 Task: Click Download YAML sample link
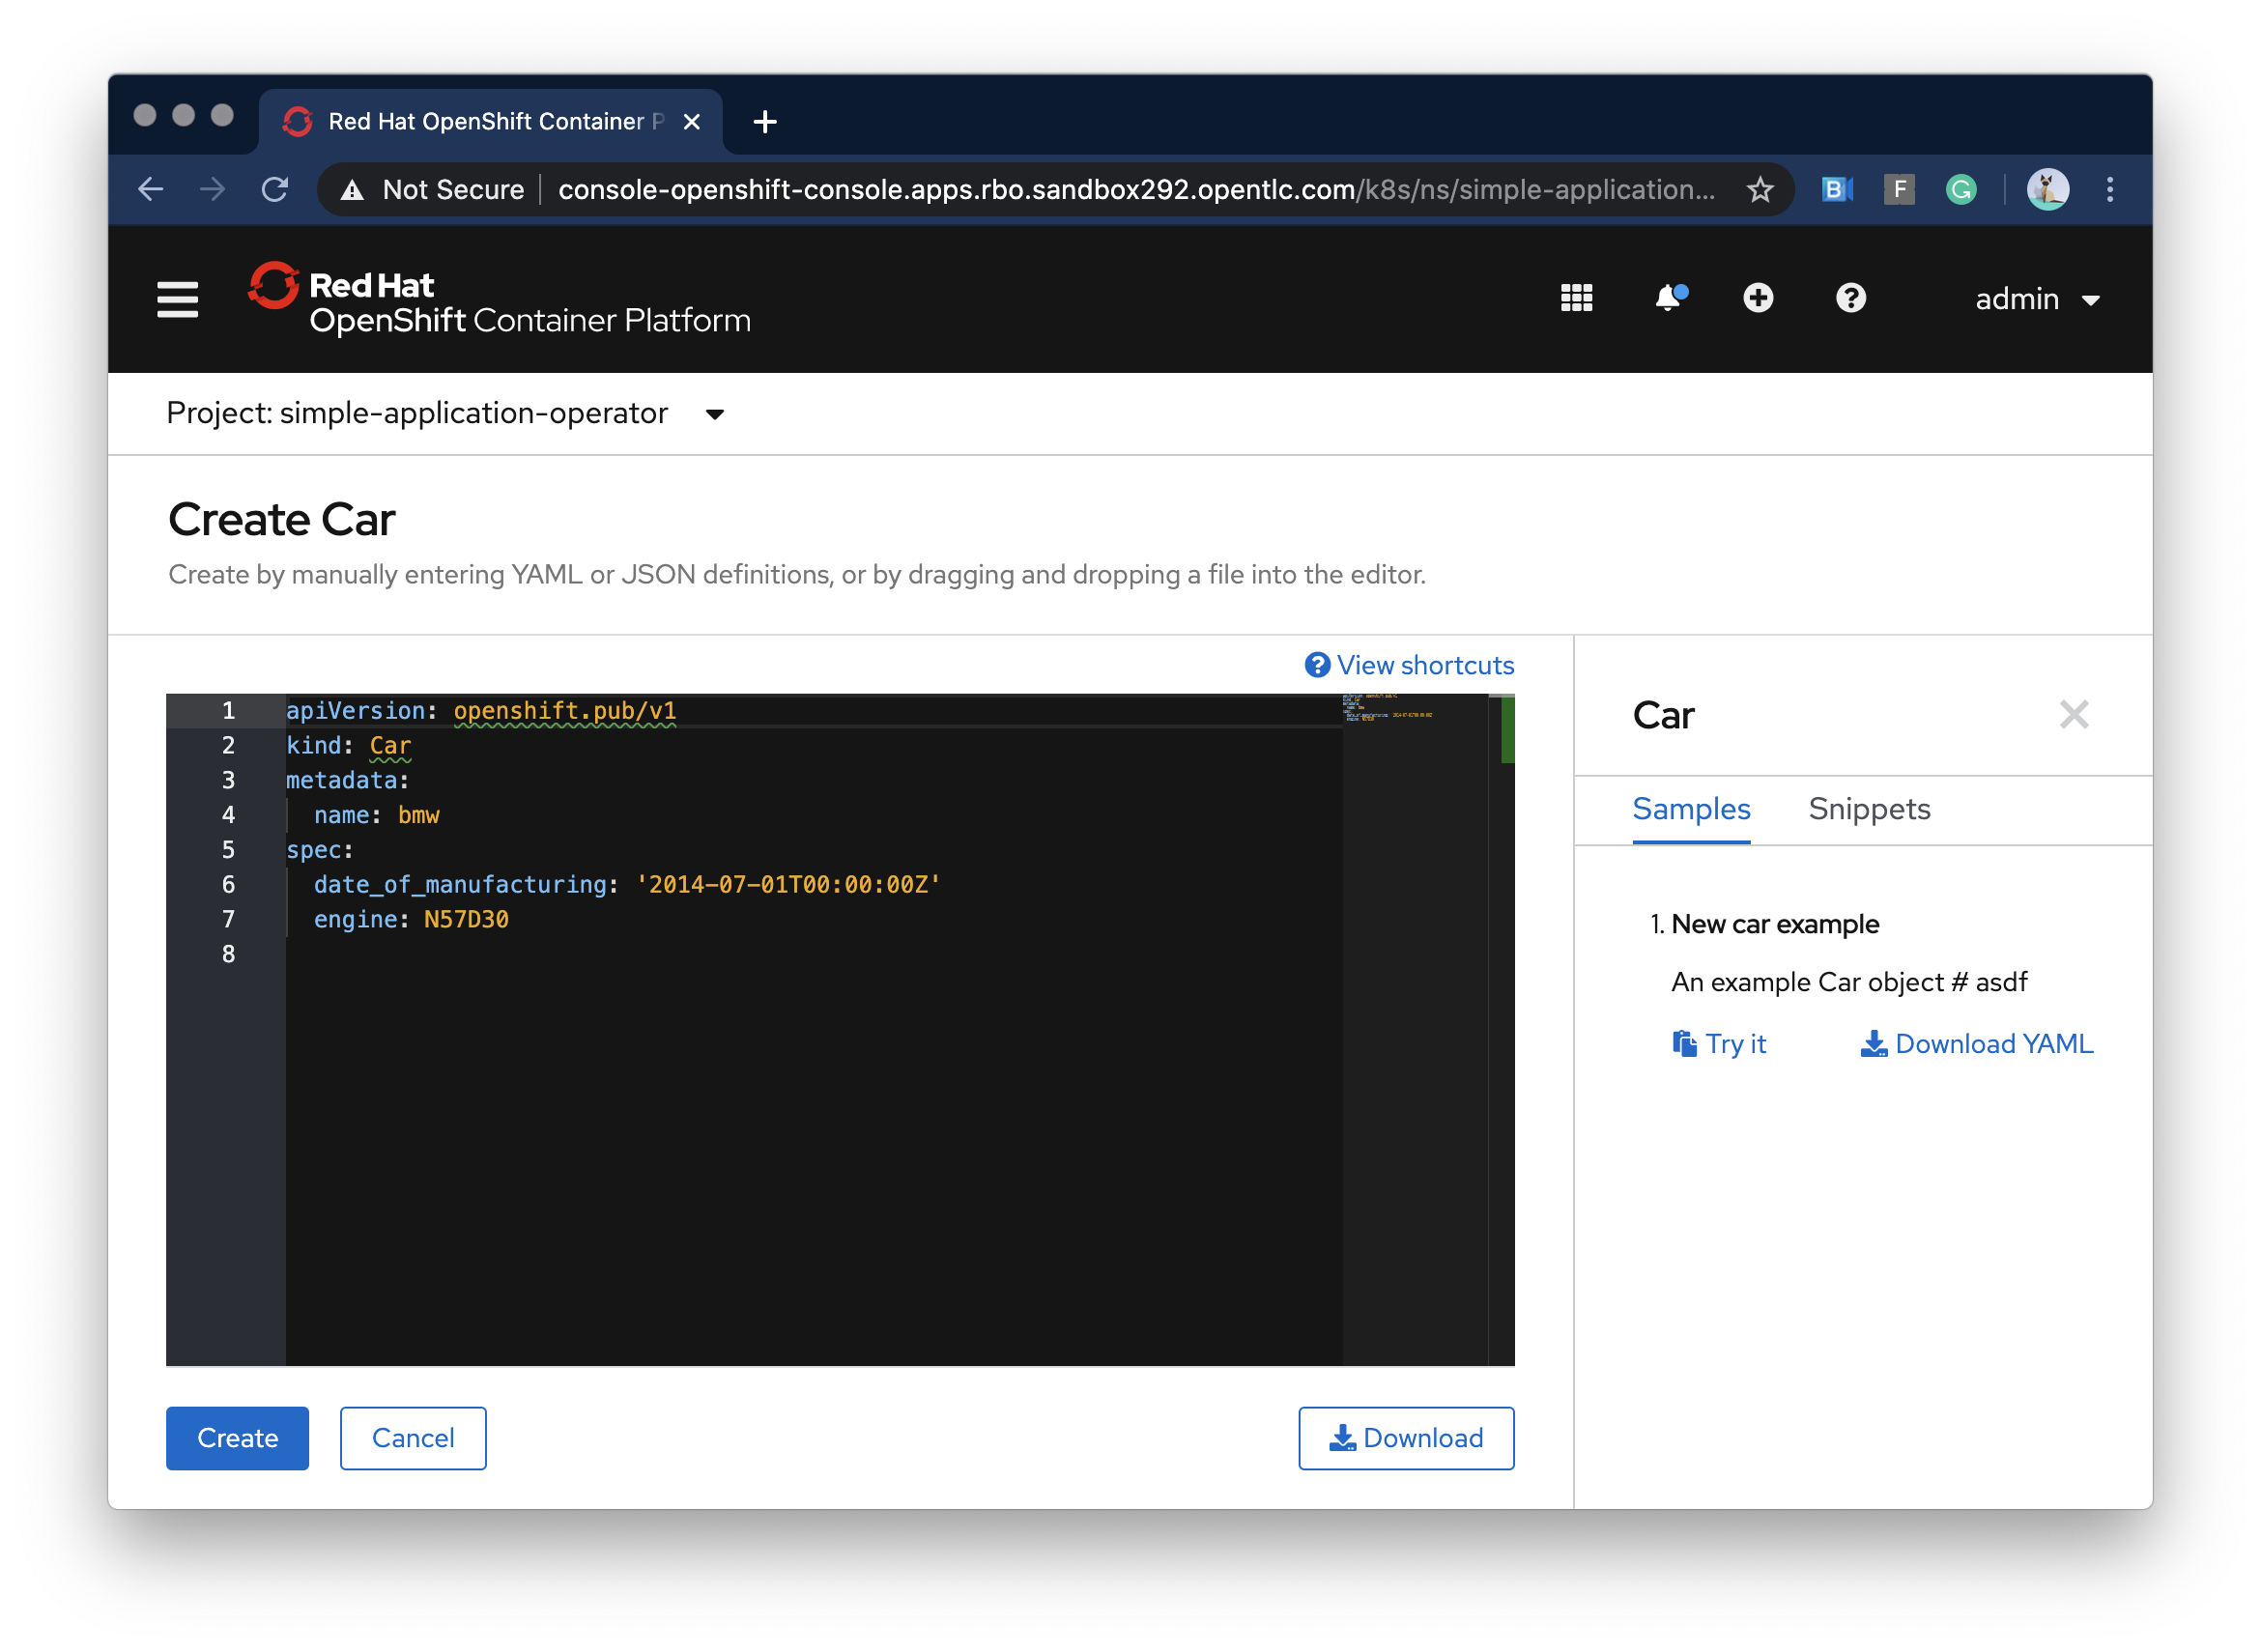[x=1976, y=1044]
